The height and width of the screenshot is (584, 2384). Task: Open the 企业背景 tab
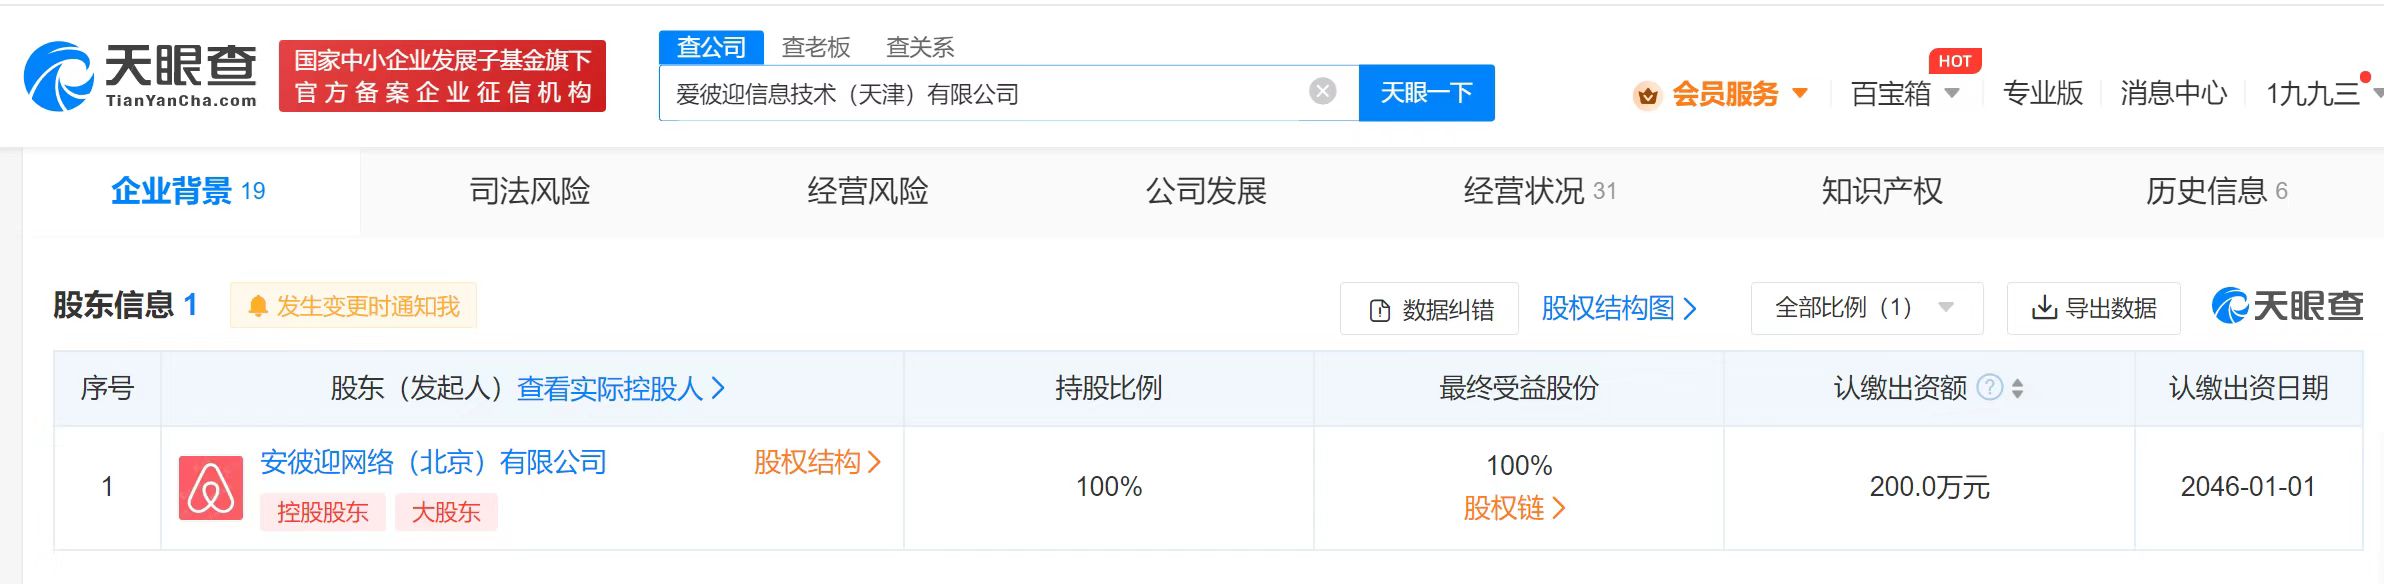coord(189,191)
